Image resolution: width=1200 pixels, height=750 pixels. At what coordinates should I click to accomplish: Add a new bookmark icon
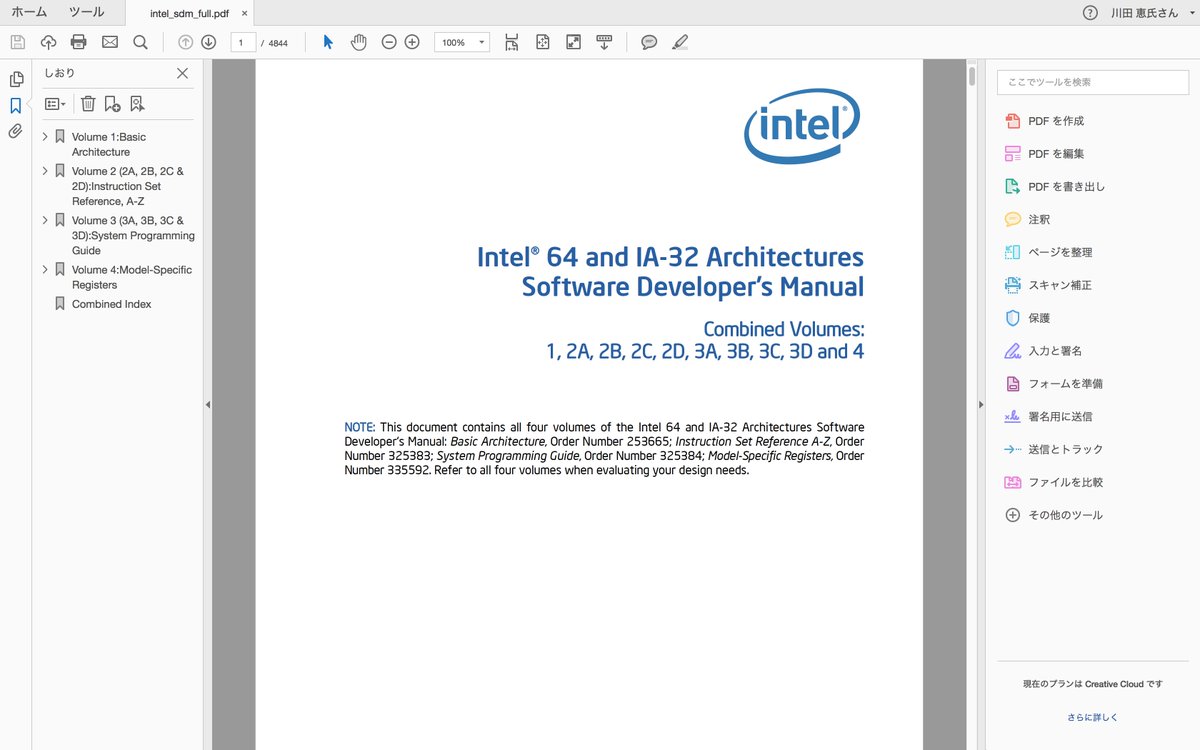[112, 103]
